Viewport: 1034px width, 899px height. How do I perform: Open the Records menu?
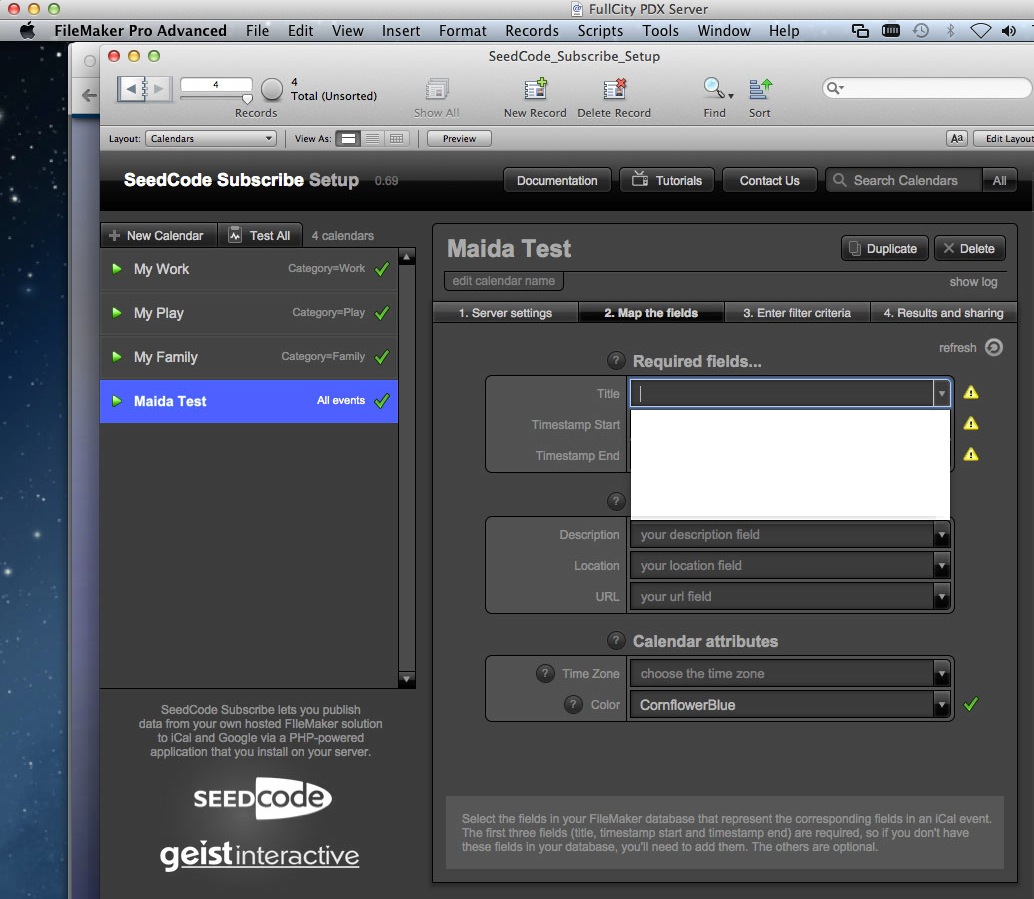tap(532, 30)
